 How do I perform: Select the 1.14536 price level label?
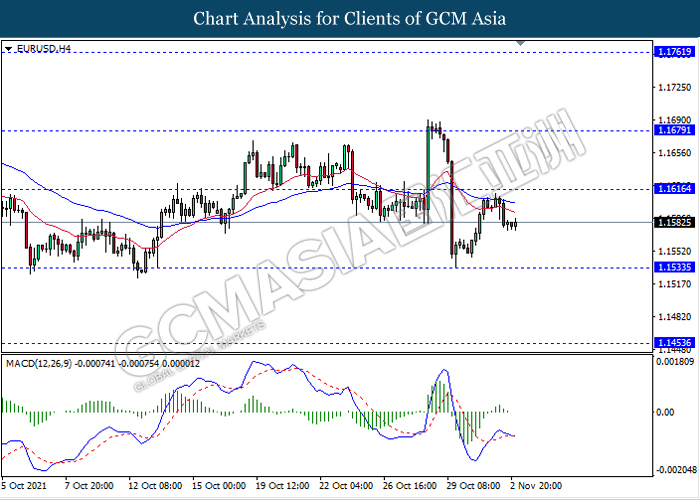click(675, 343)
